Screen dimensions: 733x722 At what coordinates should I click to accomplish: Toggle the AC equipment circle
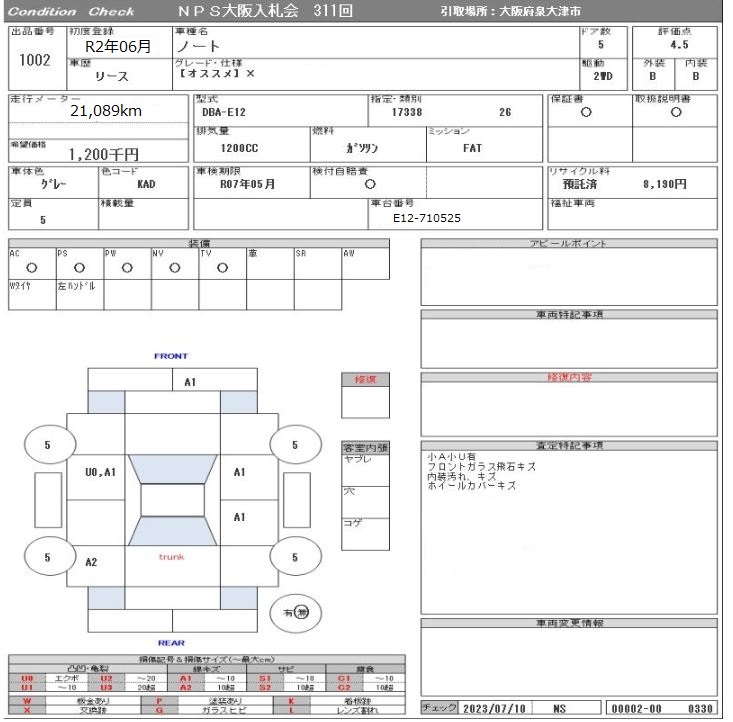tap(32, 268)
